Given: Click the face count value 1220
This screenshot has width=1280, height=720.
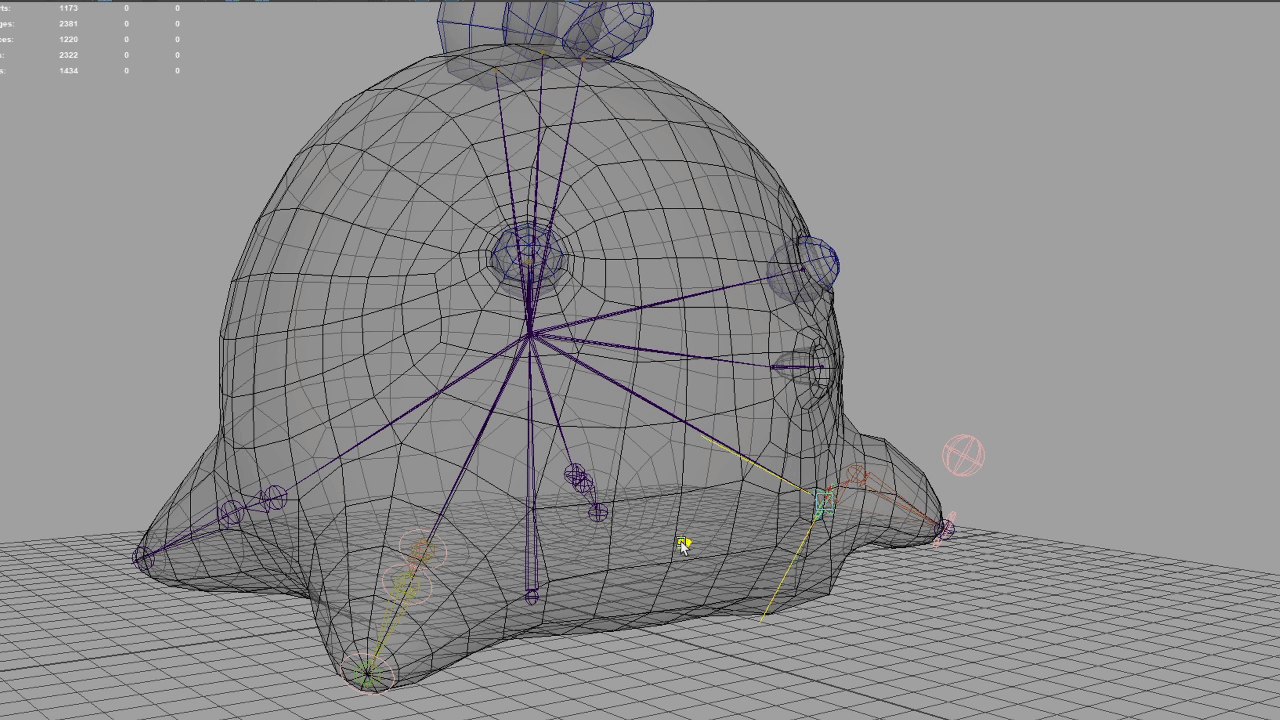Looking at the screenshot, I should pyautogui.click(x=68, y=39).
